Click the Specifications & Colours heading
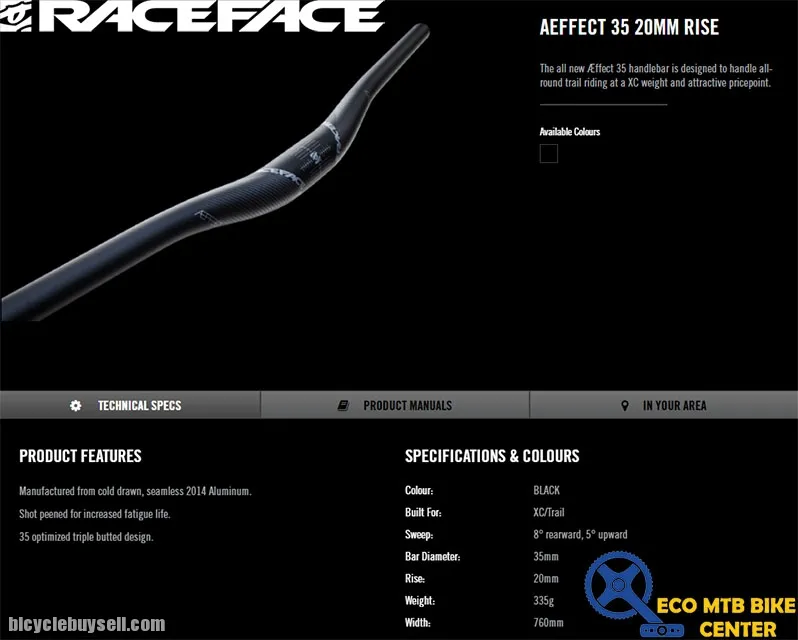The height and width of the screenshot is (640, 798). click(x=491, y=456)
